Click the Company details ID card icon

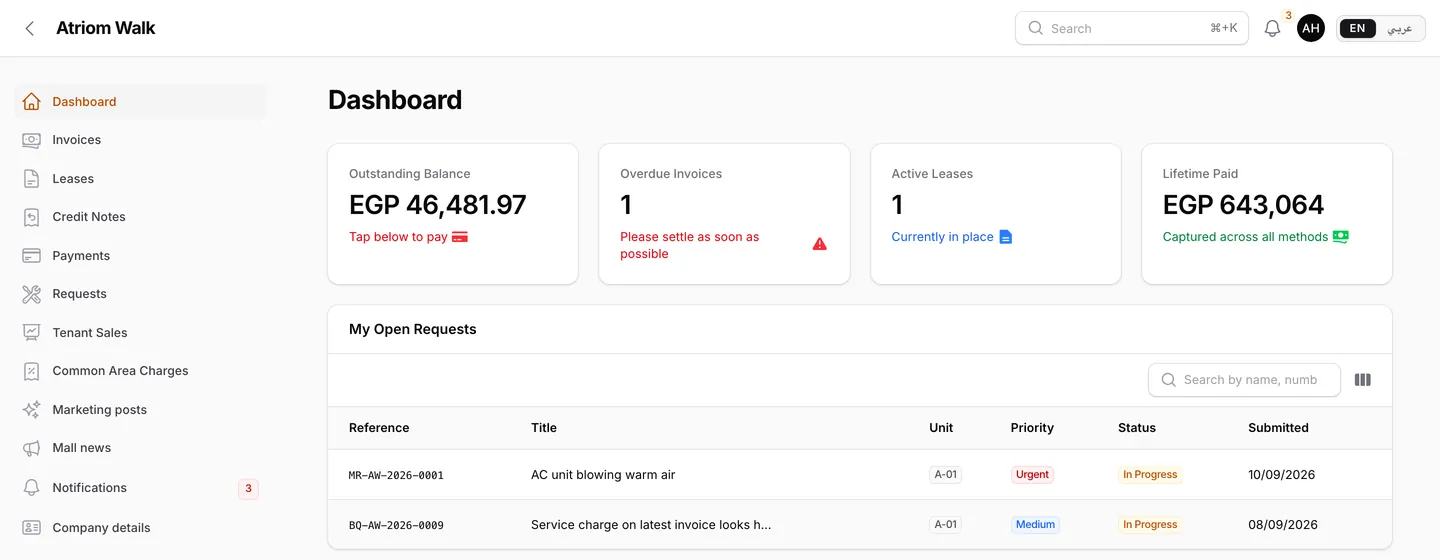tap(32, 527)
